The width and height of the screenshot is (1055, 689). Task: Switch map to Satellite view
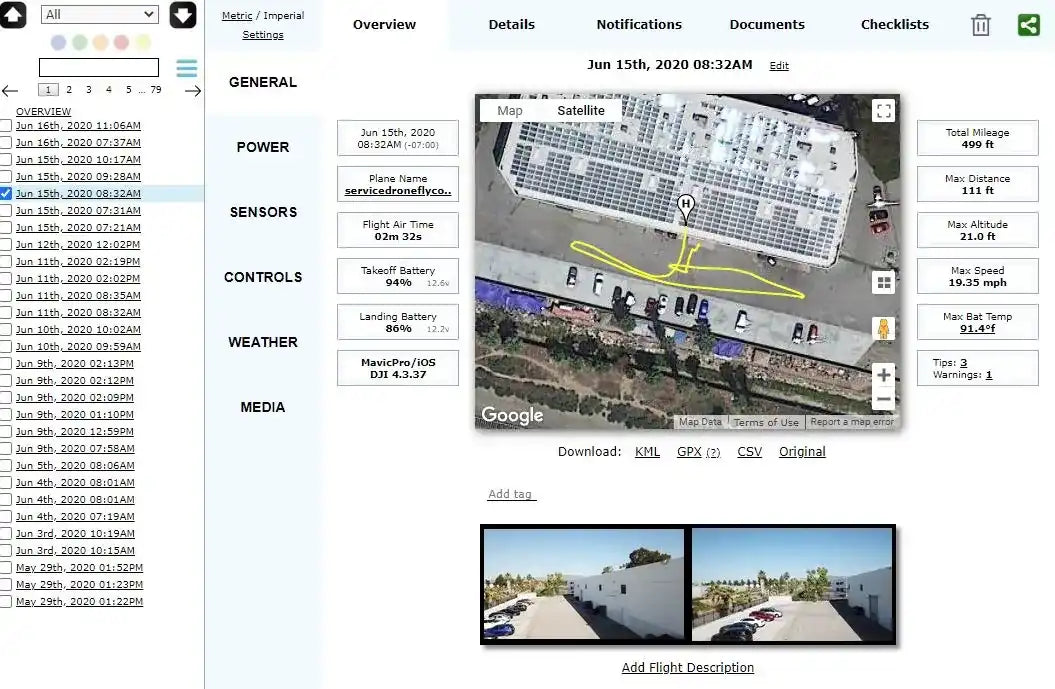581,111
